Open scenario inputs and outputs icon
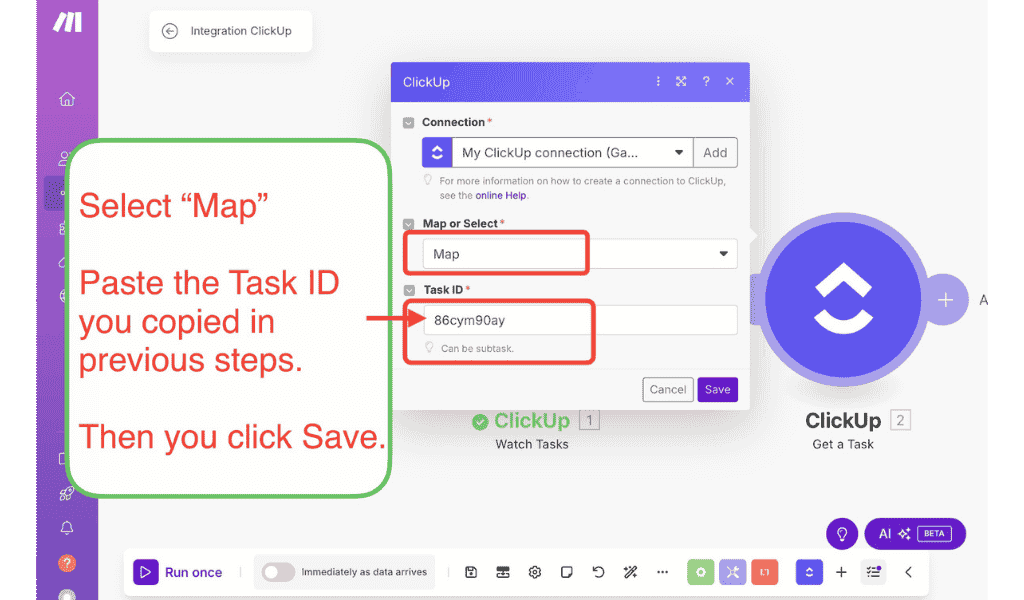The height and width of the screenshot is (600, 1024). (x=503, y=573)
